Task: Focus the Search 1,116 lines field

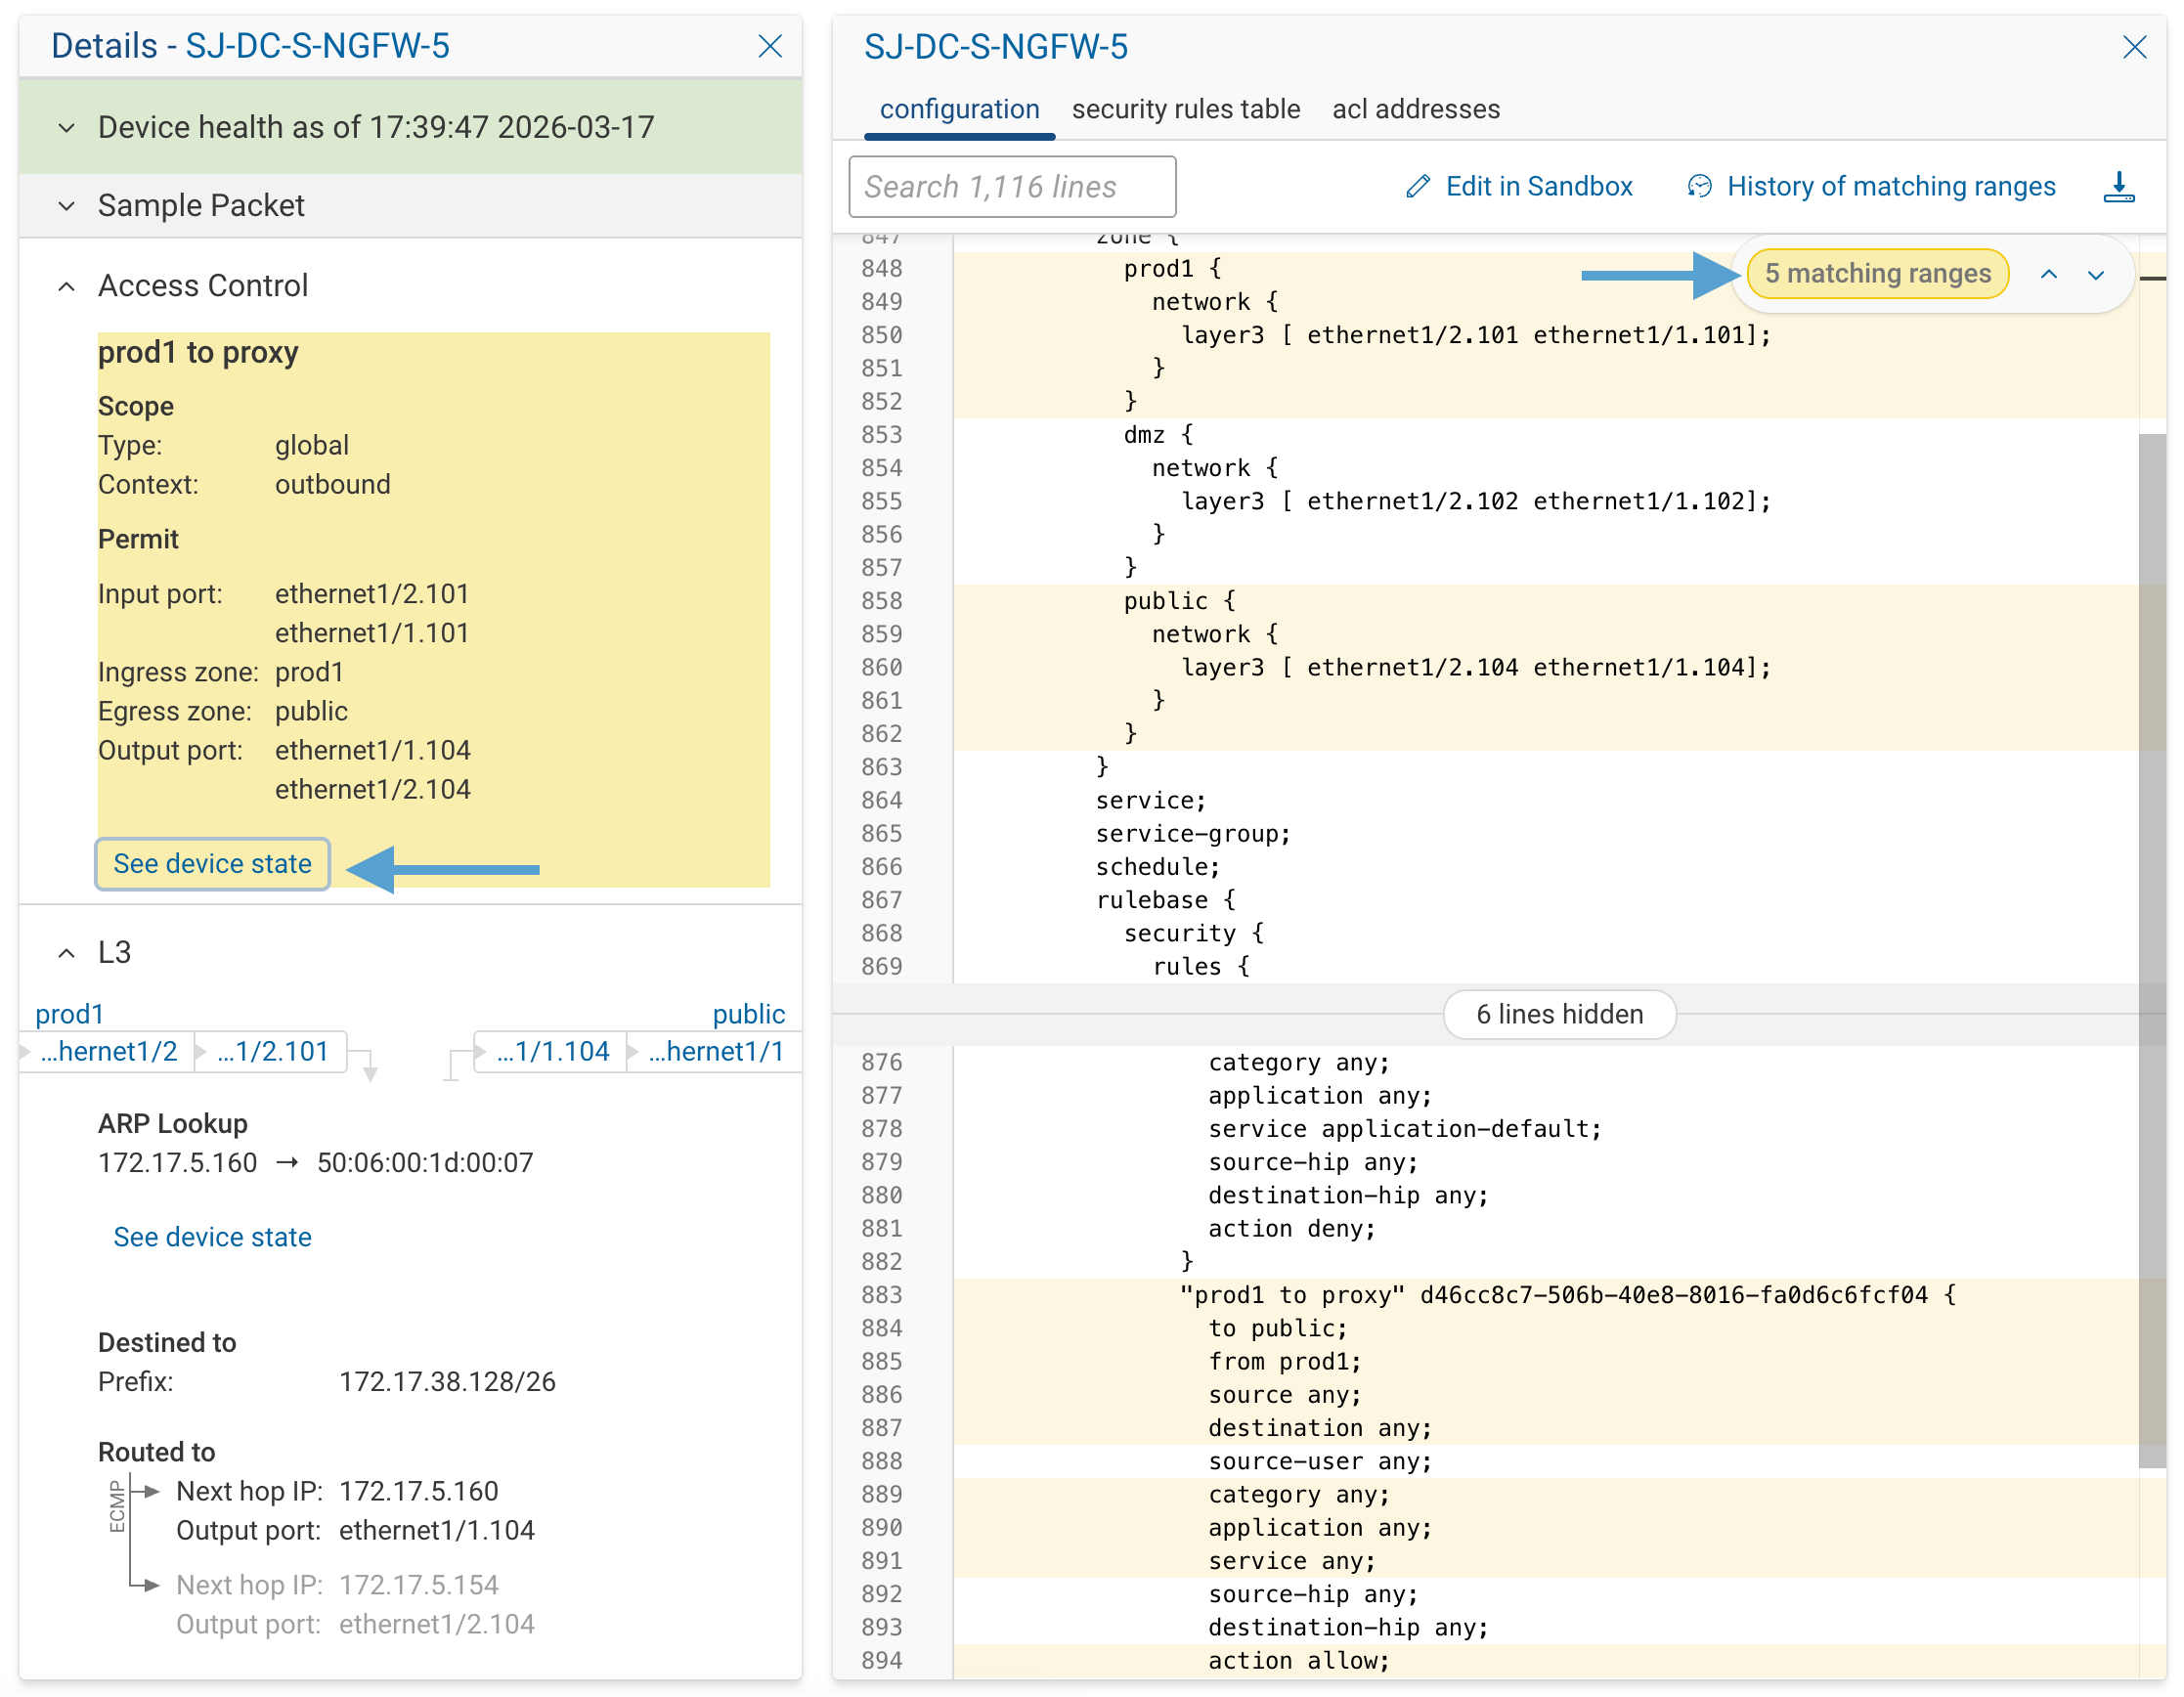Action: click(x=1011, y=186)
